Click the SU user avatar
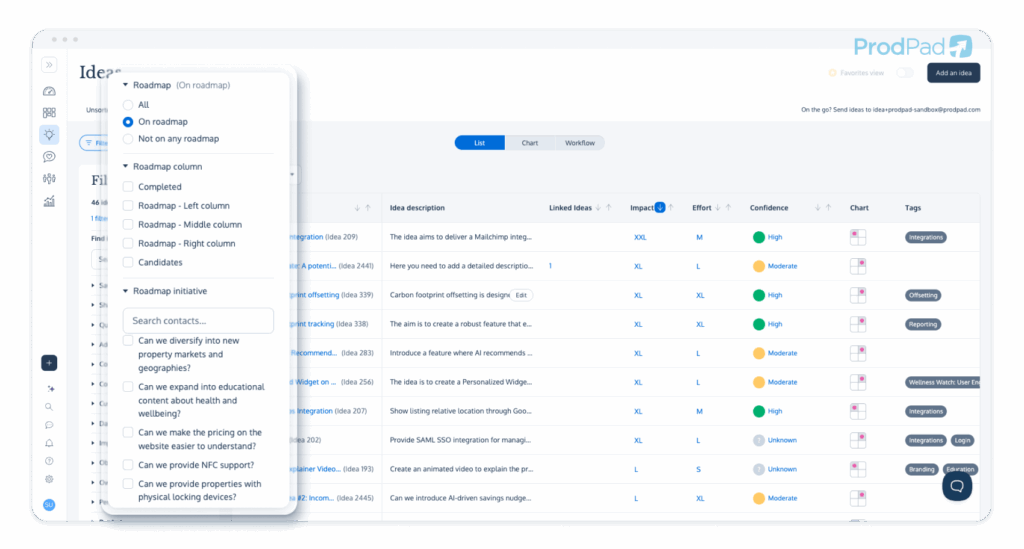Screen dimensions: 1024x549 (x=49, y=505)
